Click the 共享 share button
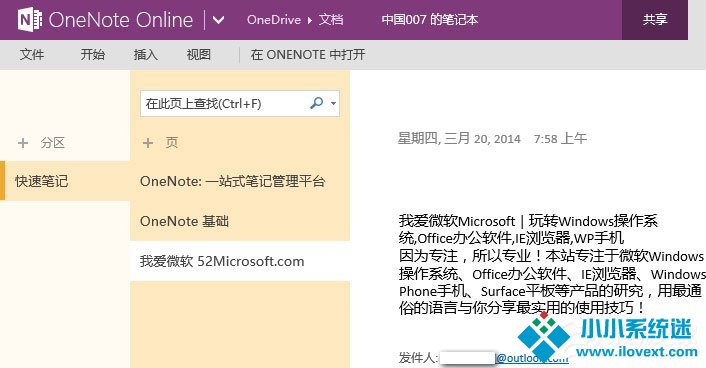706x368 pixels. 655,20
